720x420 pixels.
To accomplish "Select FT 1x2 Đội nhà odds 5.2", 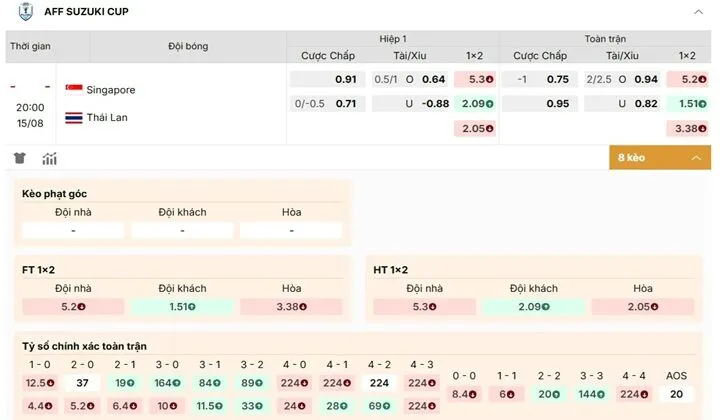I will (x=73, y=307).
